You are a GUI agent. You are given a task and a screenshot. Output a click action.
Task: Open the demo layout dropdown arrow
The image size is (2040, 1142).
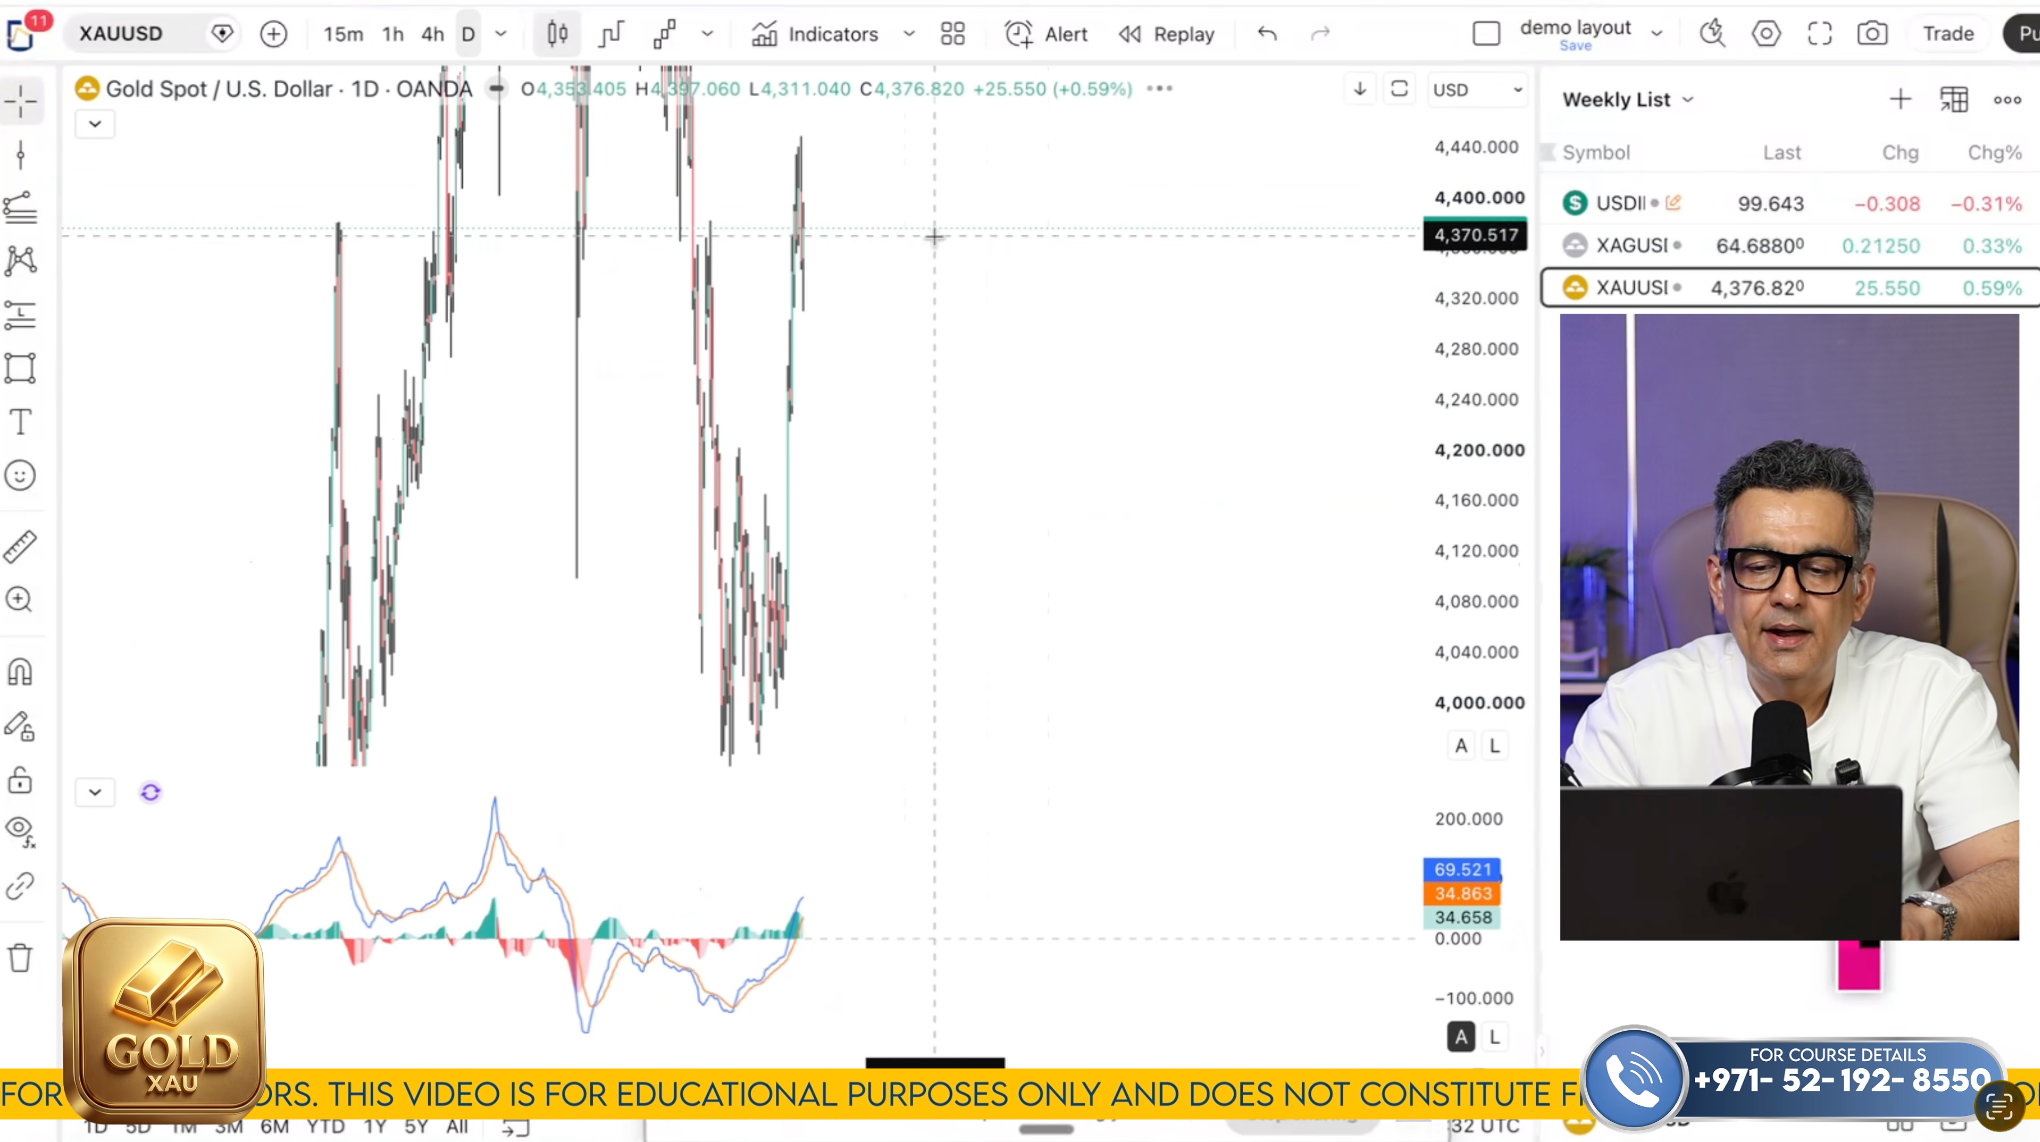tap(1657, 34)
